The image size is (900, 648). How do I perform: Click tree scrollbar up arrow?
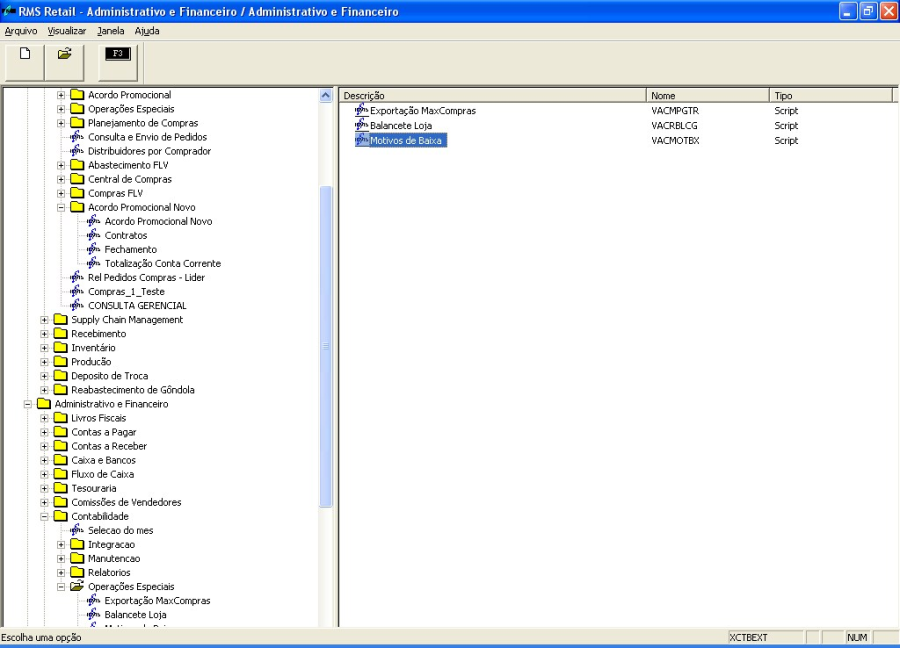pos(325,95)
